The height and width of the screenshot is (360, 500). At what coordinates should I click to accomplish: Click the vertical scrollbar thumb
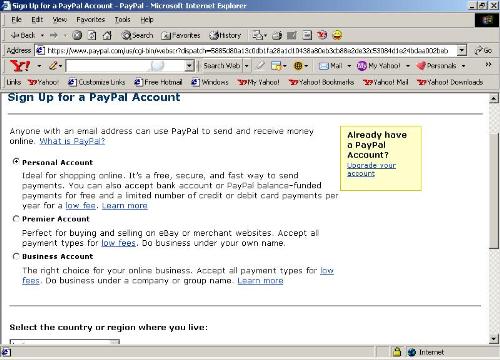(x=494, y=190)
